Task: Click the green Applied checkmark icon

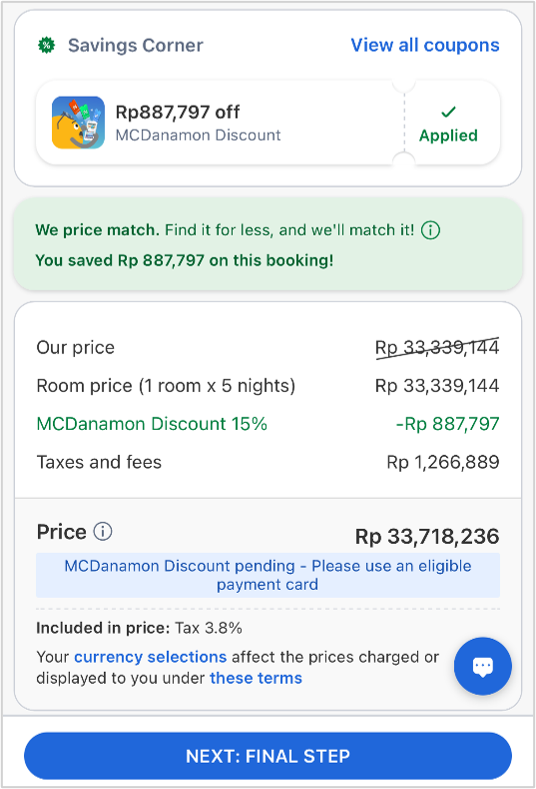Action: pos(448,112)
